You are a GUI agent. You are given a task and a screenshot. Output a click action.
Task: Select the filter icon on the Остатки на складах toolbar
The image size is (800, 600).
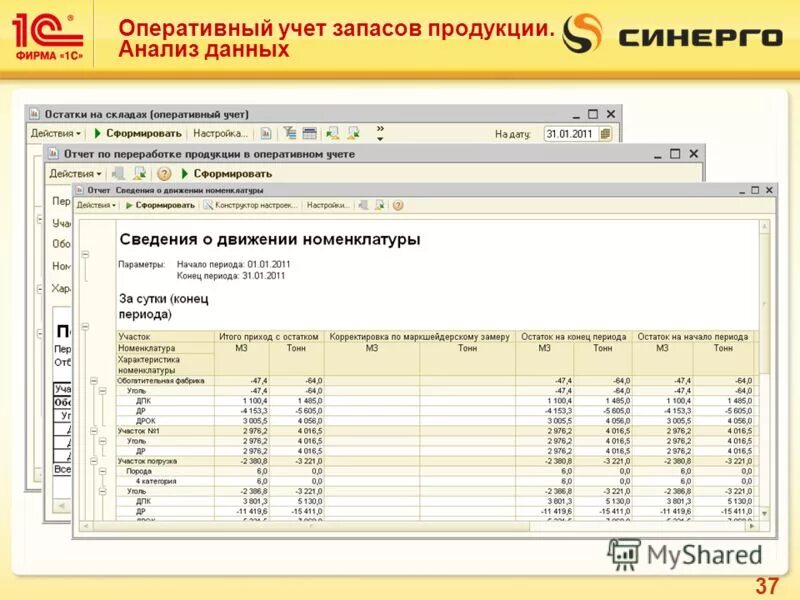289,133
